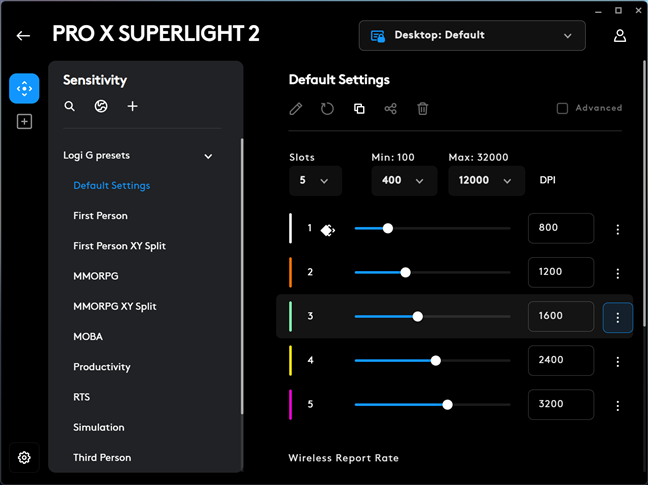The width and height of the screenshot is (648, 485).
Task: Click the 1200 DPI value field
Action: coord(561,272)
